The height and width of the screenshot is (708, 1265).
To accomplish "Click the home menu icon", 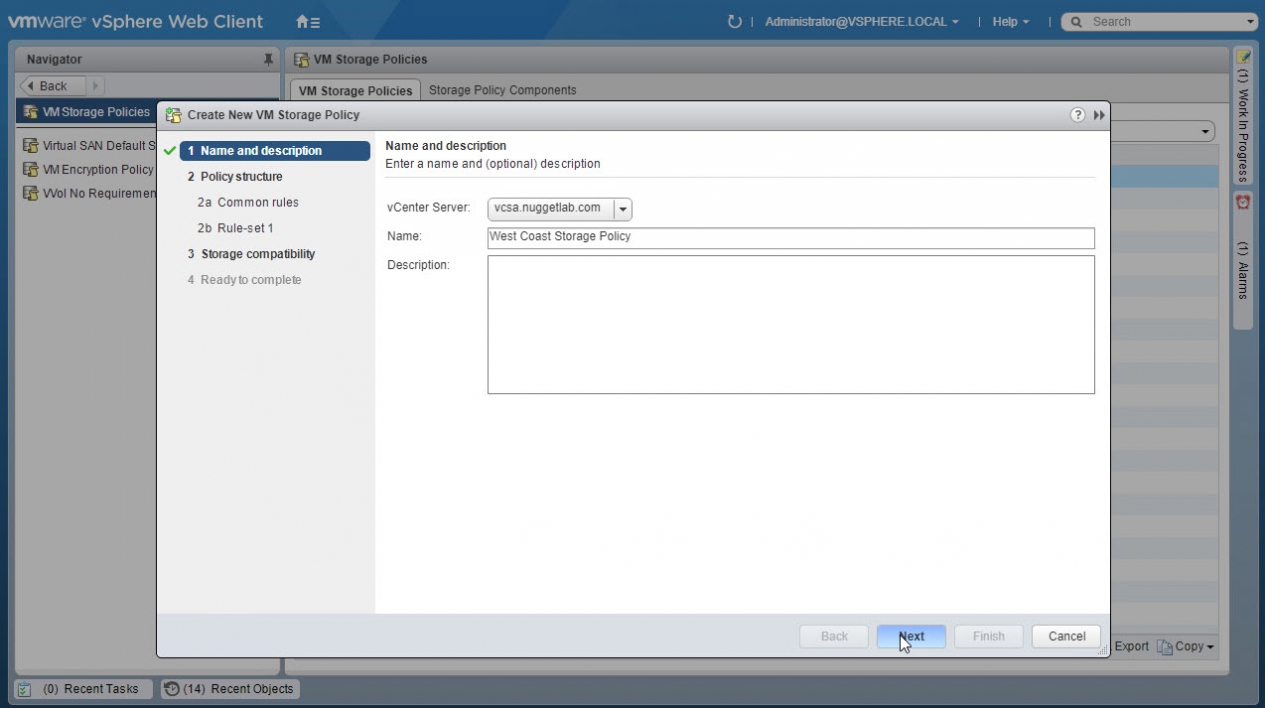I will [x=308, y=21].
